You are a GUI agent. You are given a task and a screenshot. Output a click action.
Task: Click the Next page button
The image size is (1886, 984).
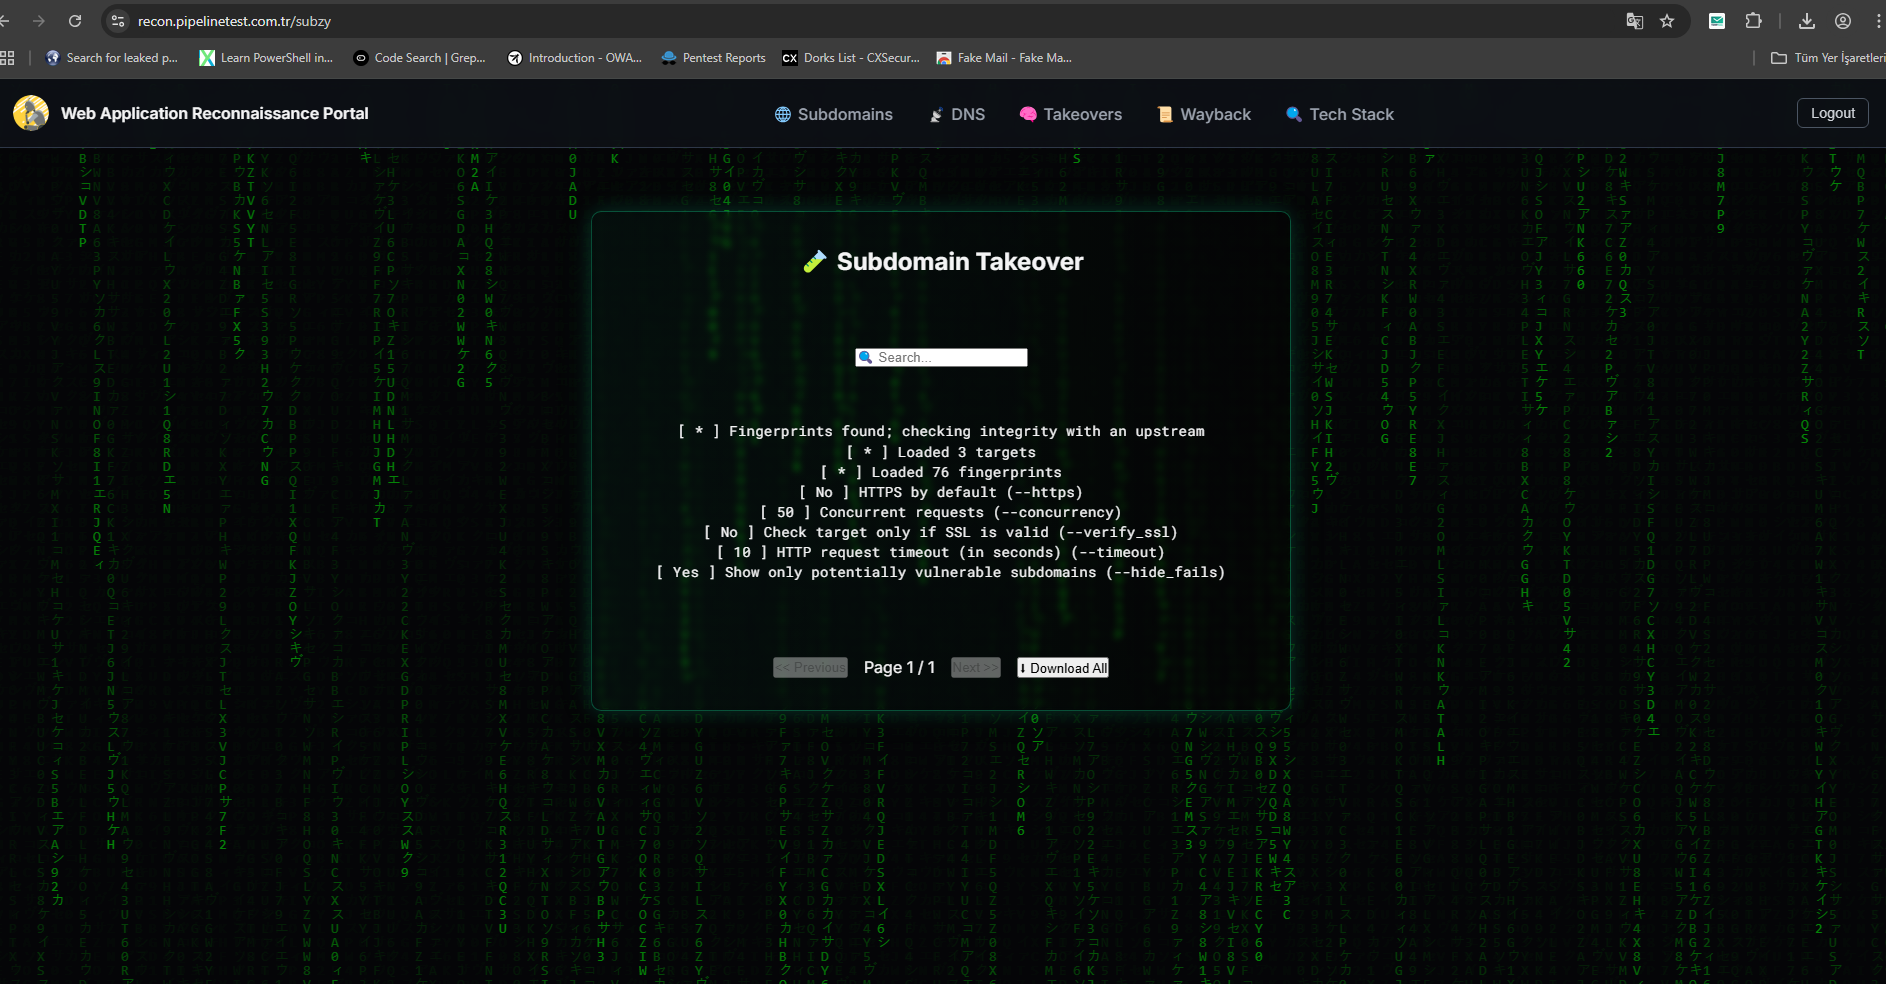click(x=976, y=667)
